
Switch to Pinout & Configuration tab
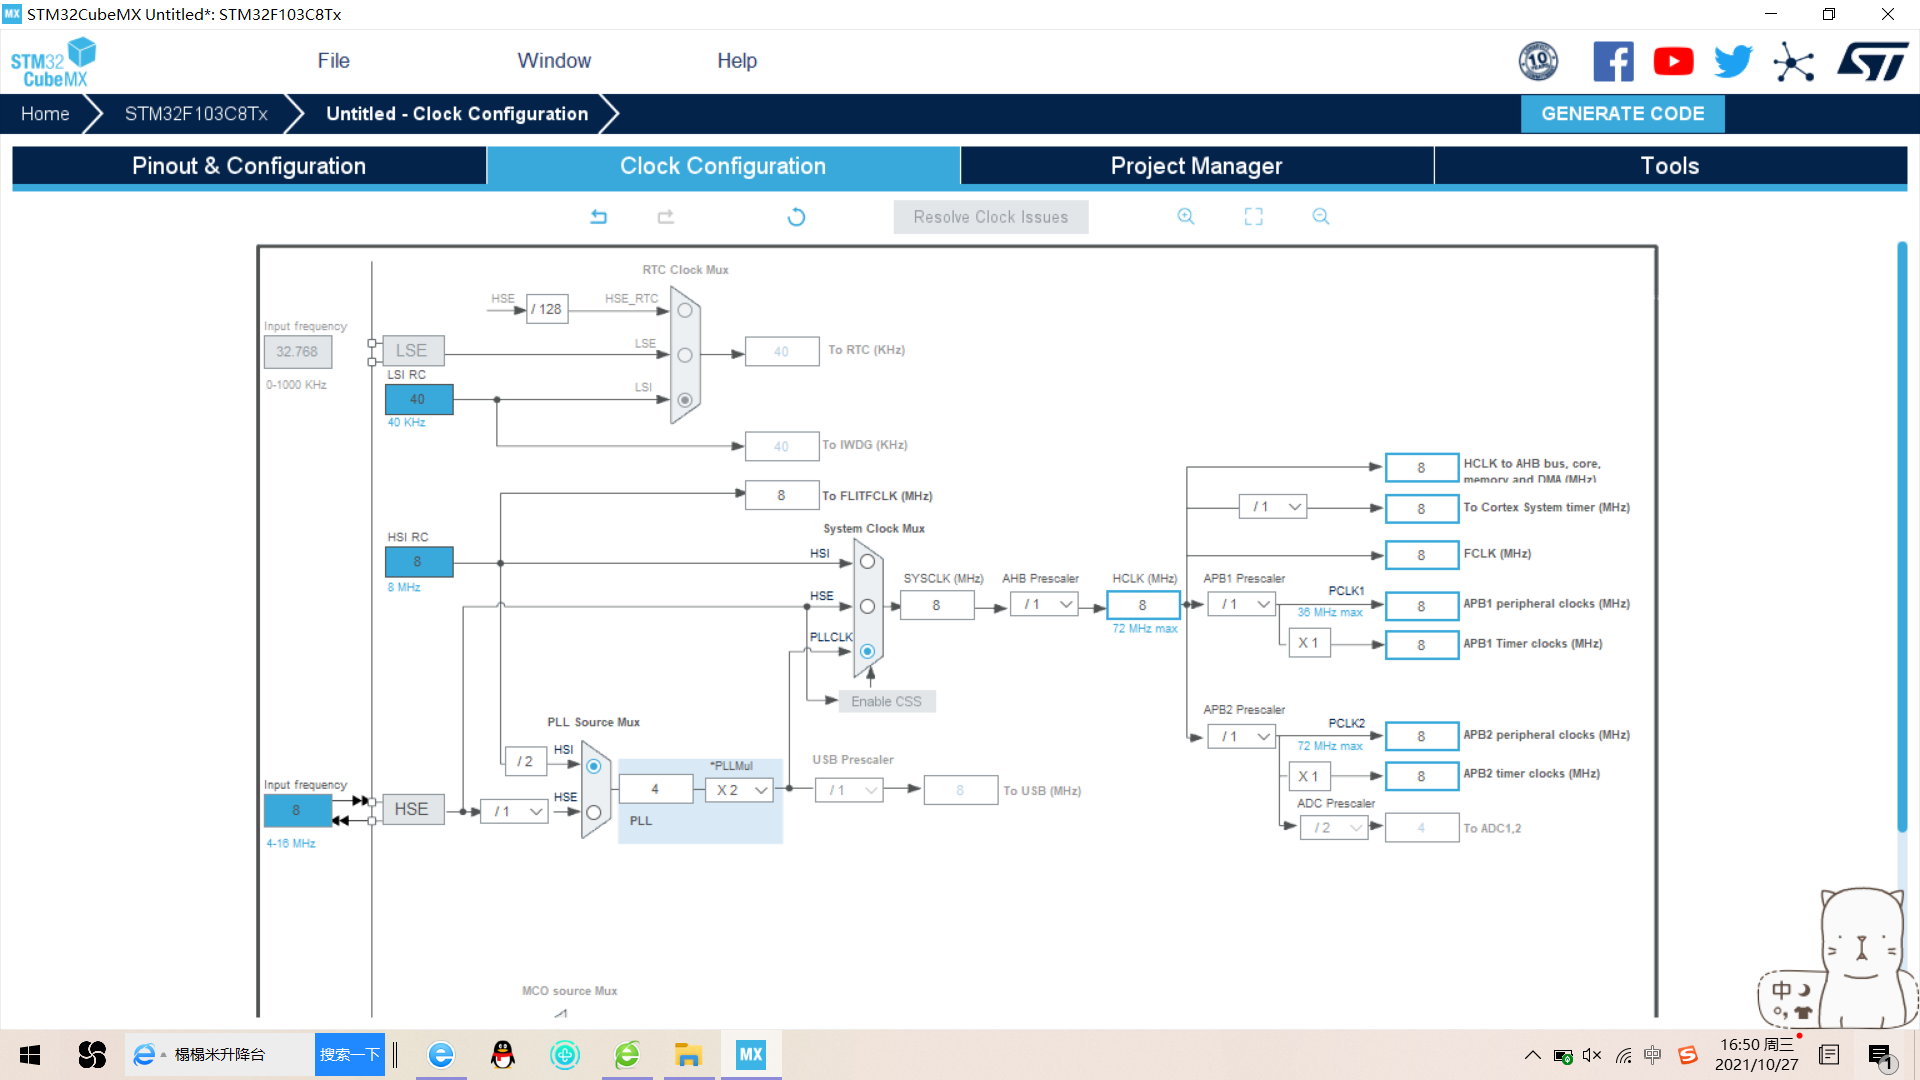(x=249, y=166)
